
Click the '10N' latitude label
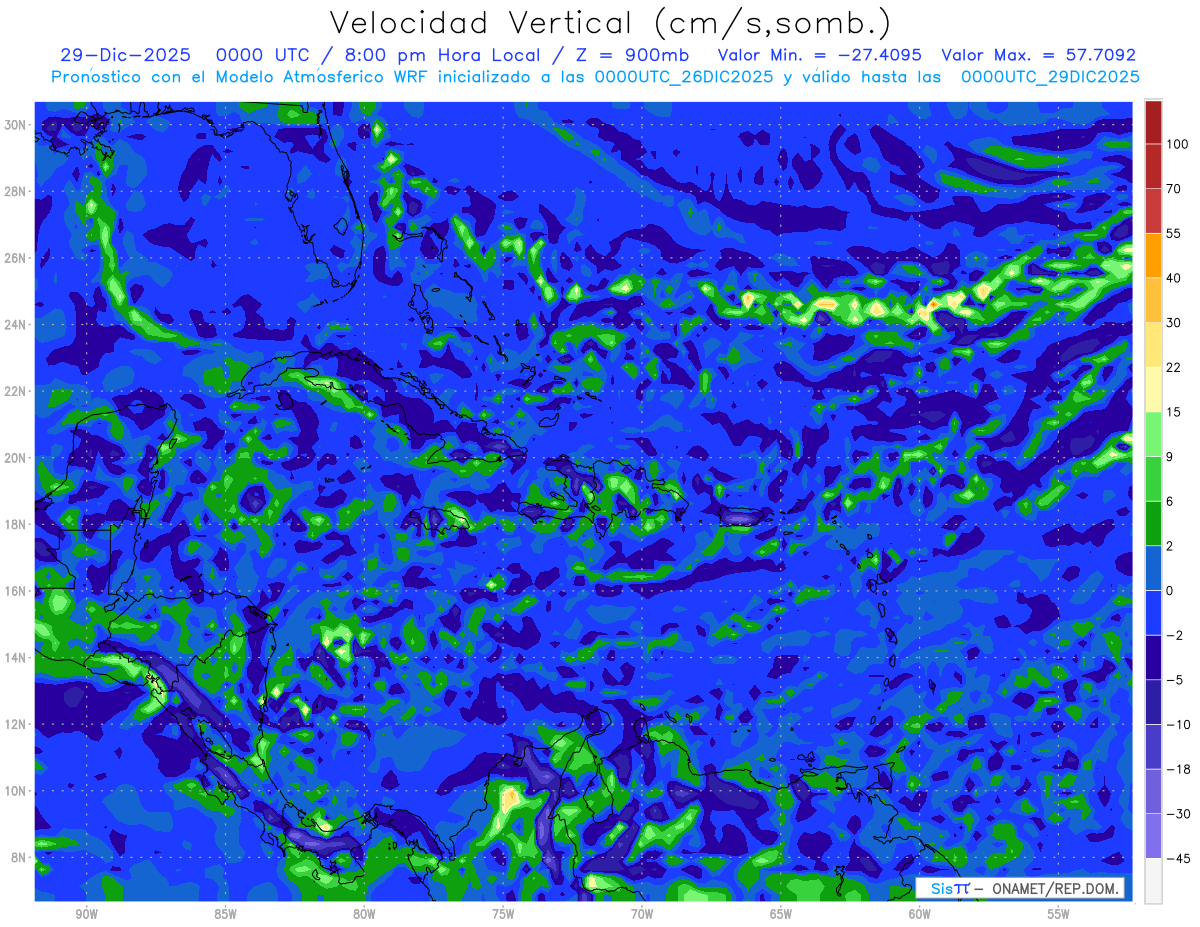click(17, 791)
